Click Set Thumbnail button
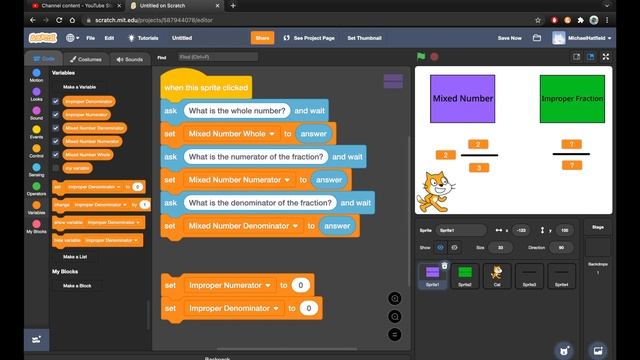640x360 pixels. click(364, 38)
